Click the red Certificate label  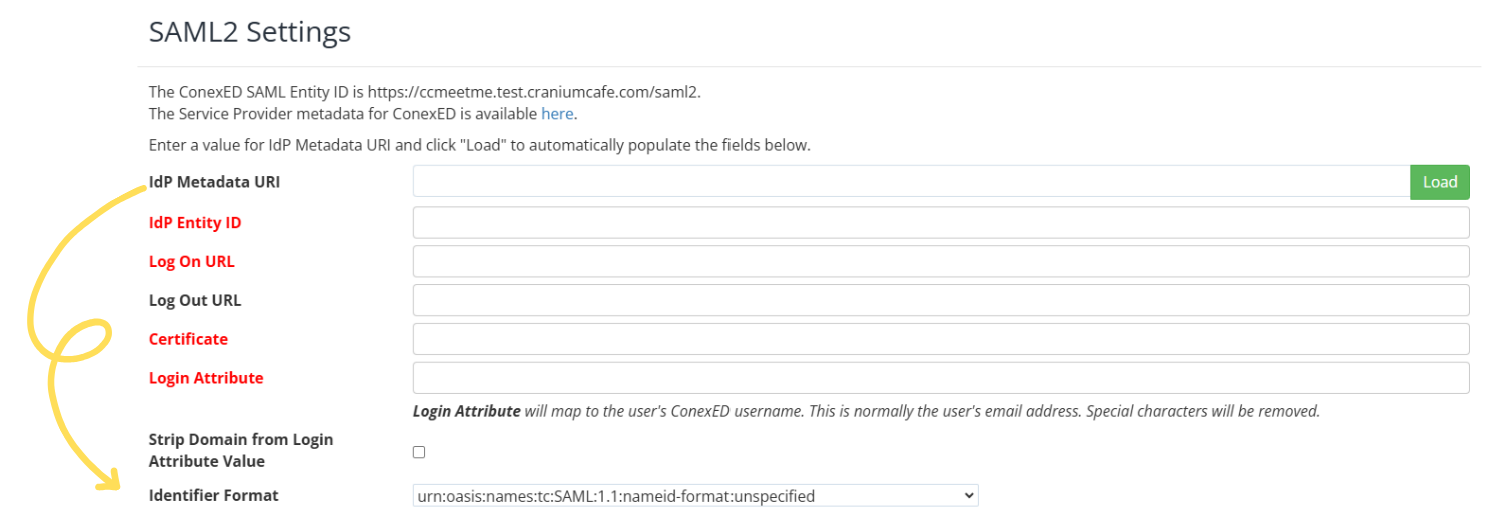tap(188, 340)
